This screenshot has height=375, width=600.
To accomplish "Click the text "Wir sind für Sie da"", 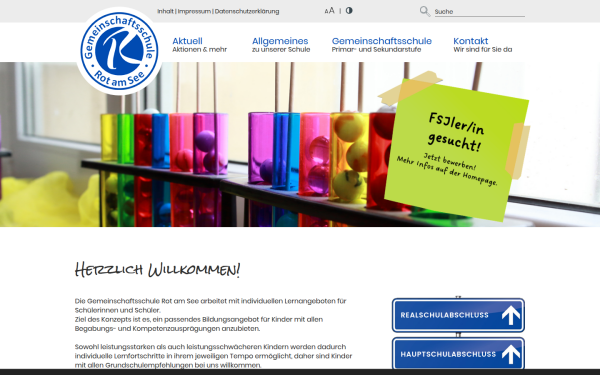I will (483, 49).
